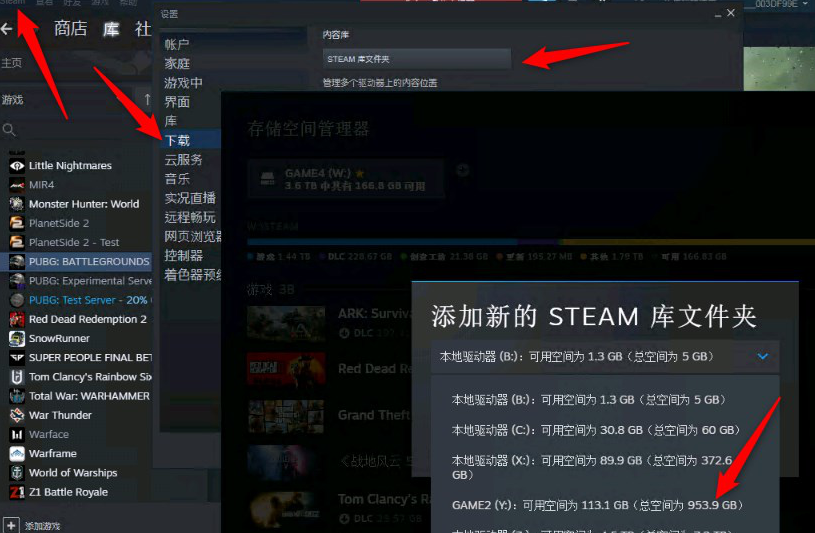Click the DLC 228.67 GB legend entry
This screenshot has height=533, width=815.
[x=356, y=257]
